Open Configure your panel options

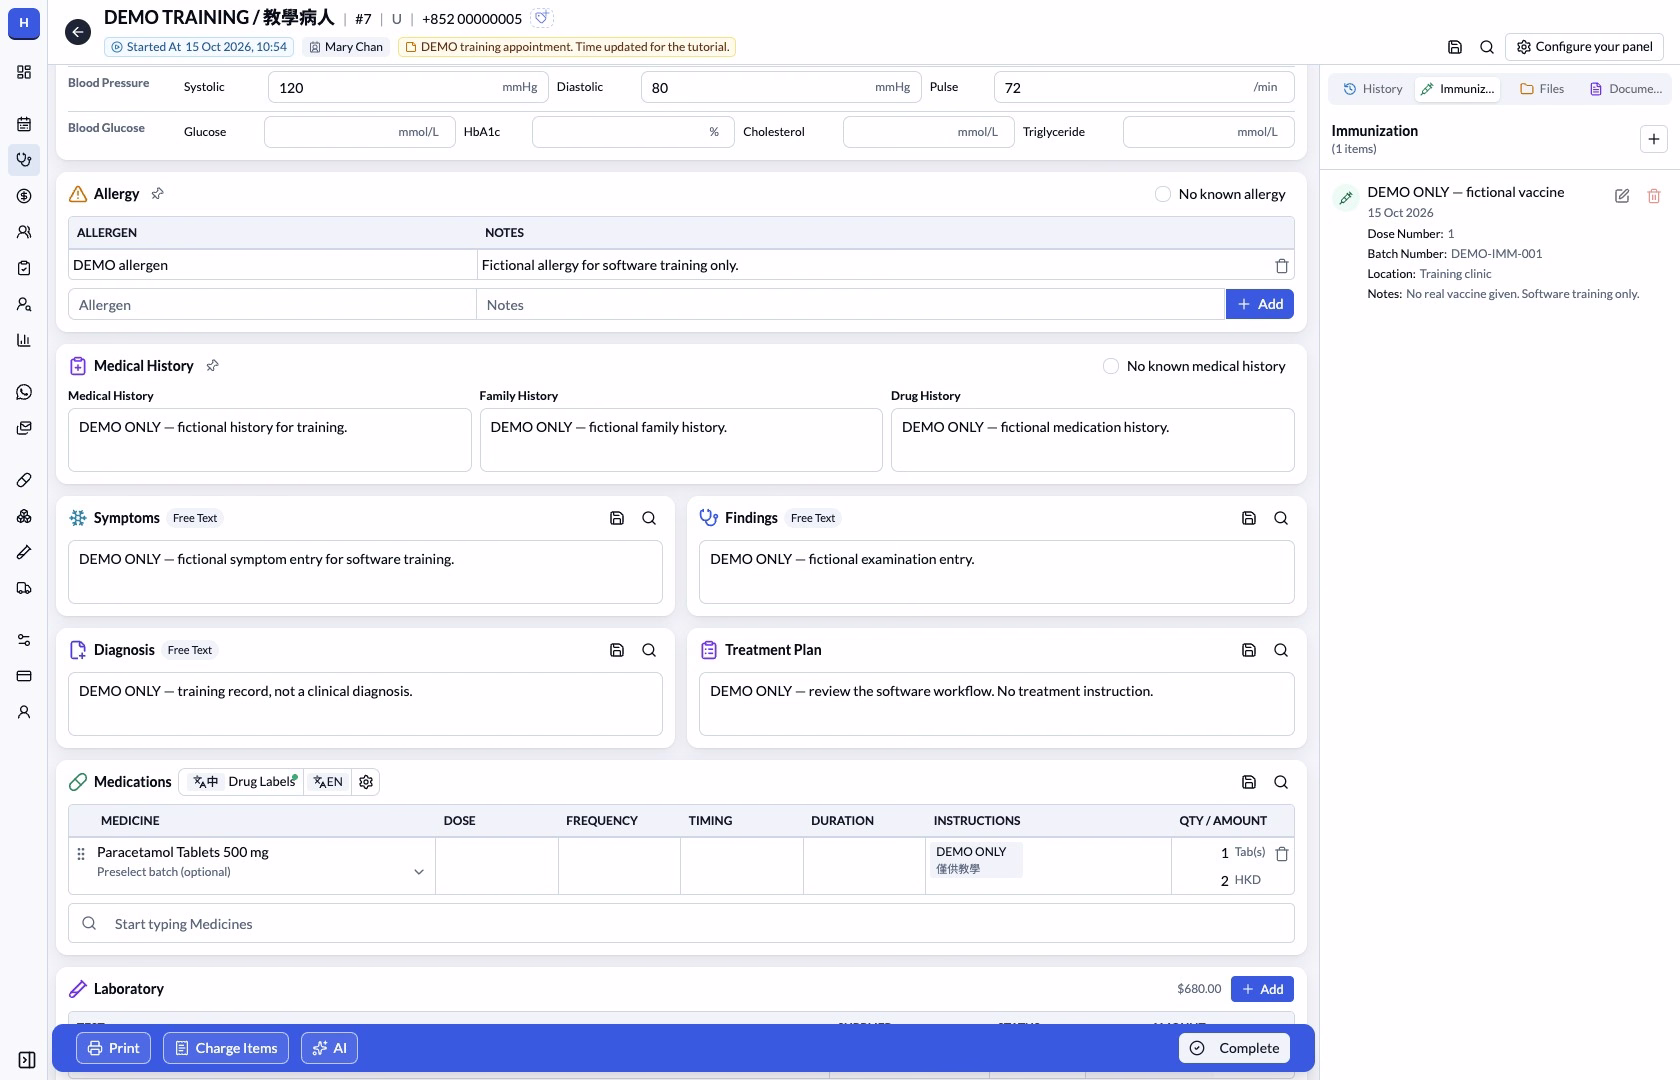(1584, 47)
